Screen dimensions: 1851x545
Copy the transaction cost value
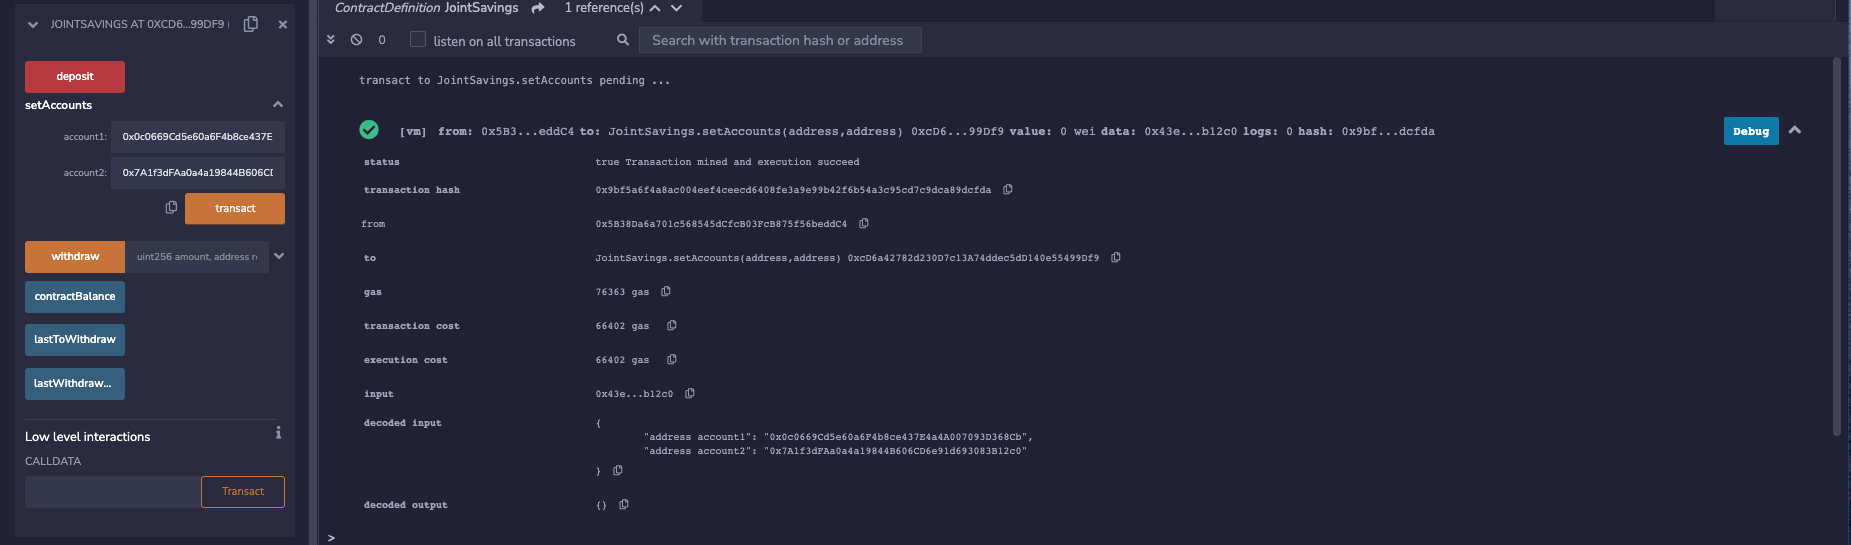[x=672, y=325]
